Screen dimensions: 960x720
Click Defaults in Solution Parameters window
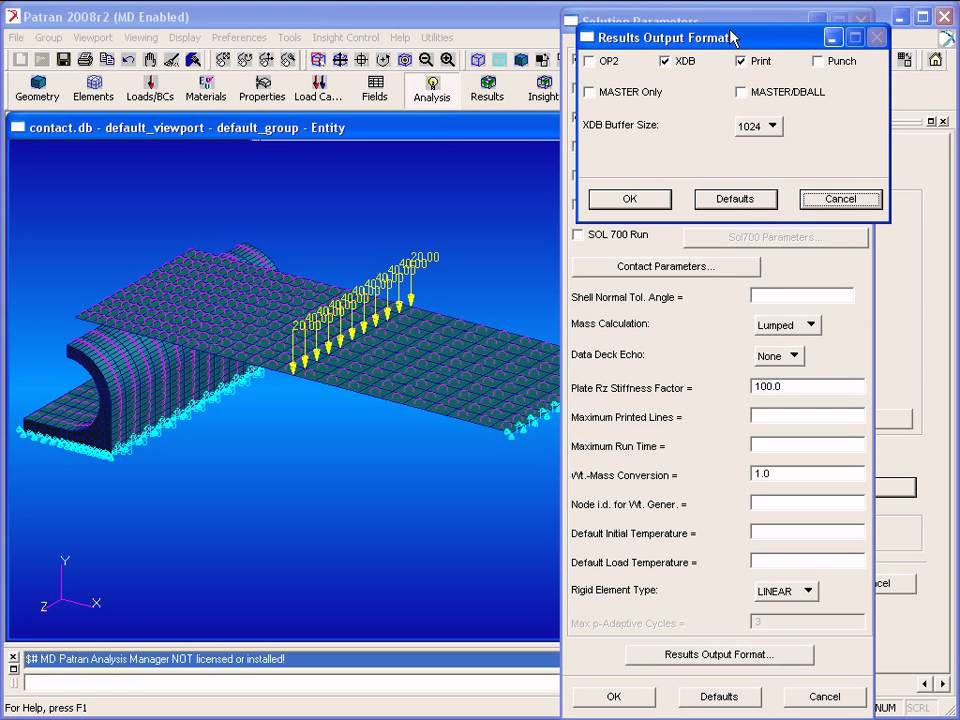tap(719, 697)
